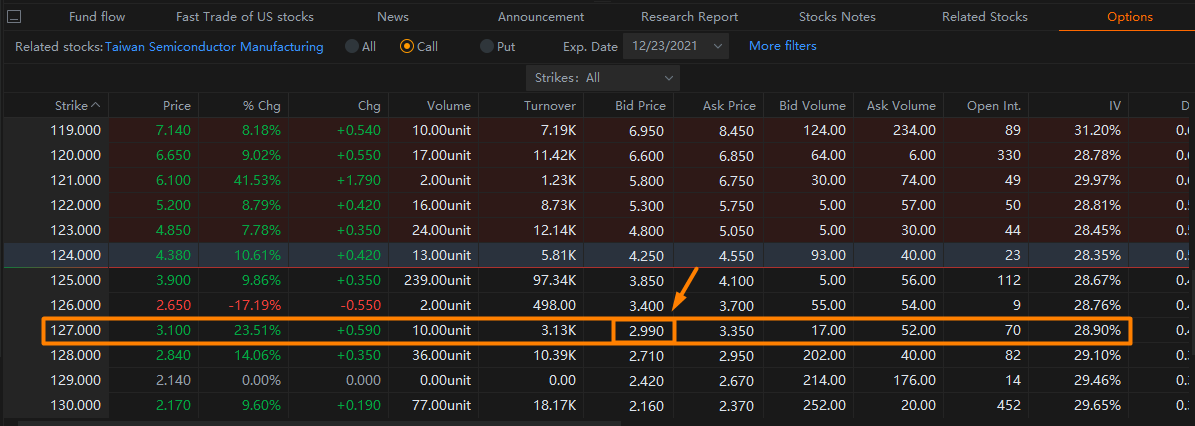This screenshot has height=426, width=1195.
Task: Click the panel collapse icon at top-left
Action: tap(15, 17)
